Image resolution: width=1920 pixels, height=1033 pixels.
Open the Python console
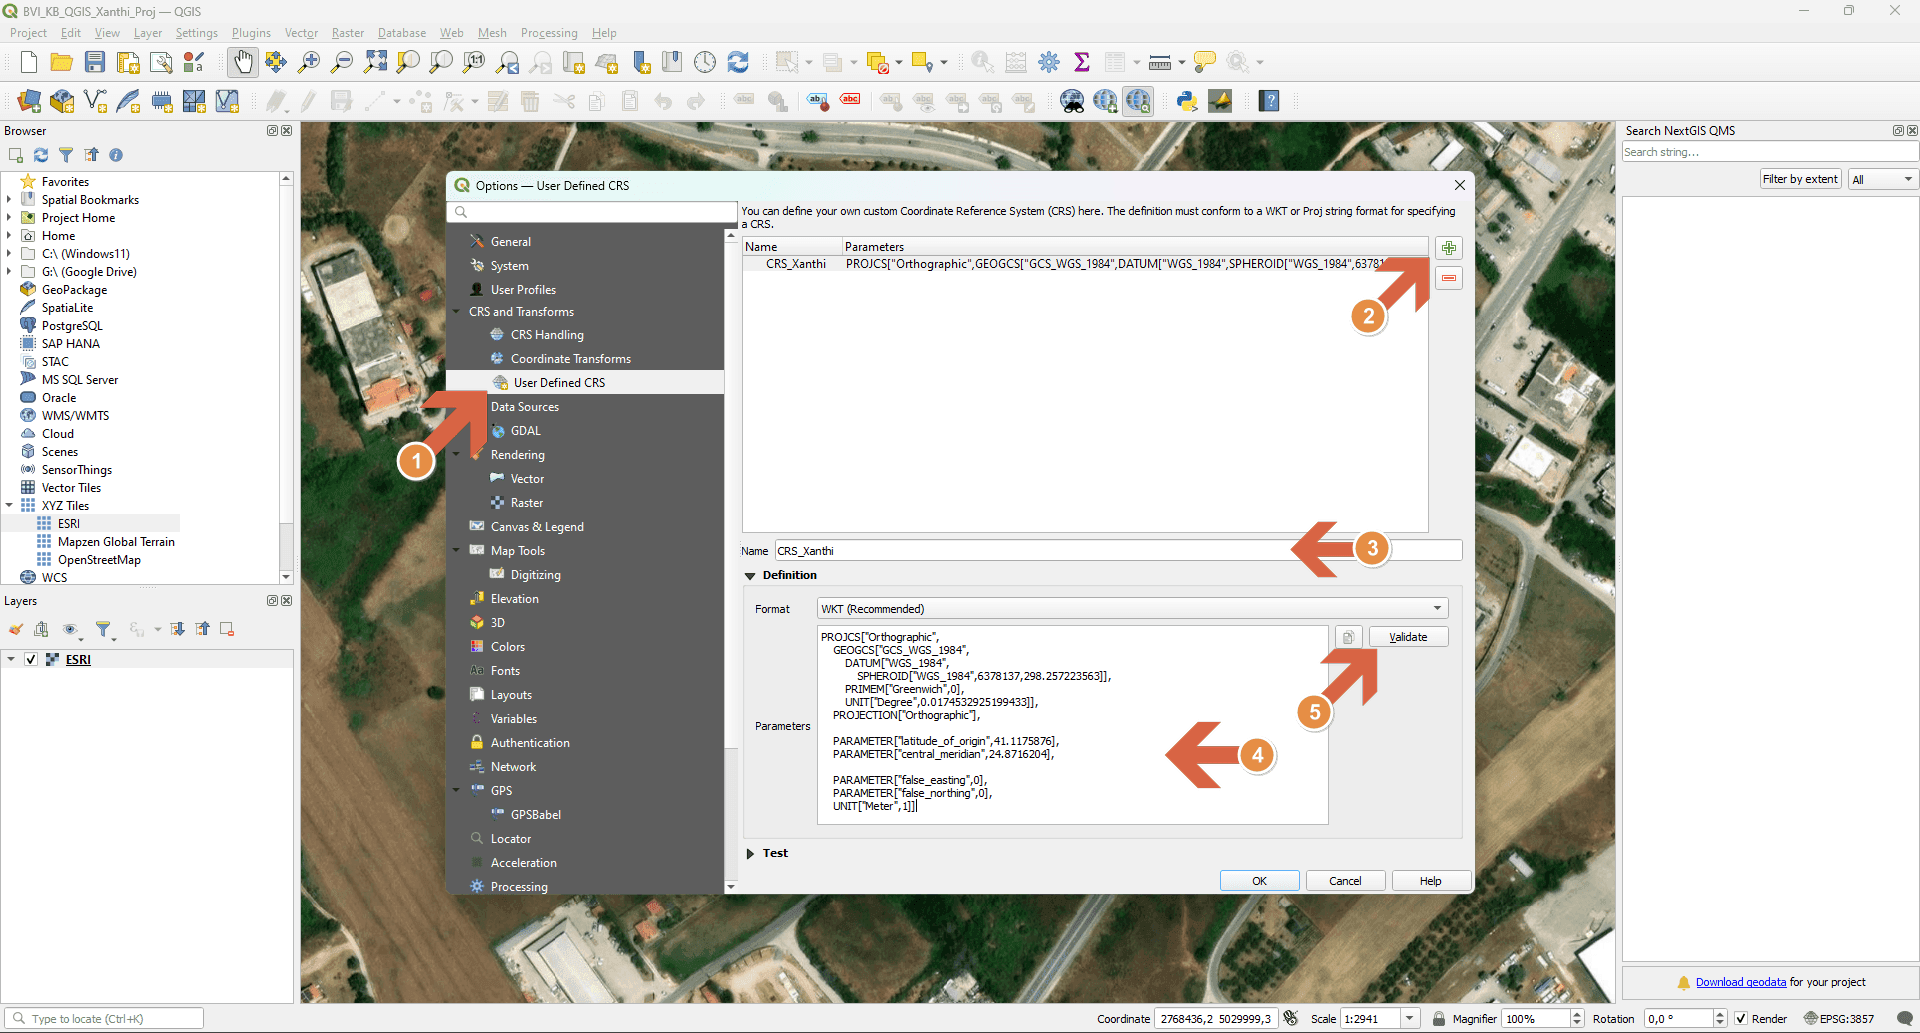point(1187,101)
